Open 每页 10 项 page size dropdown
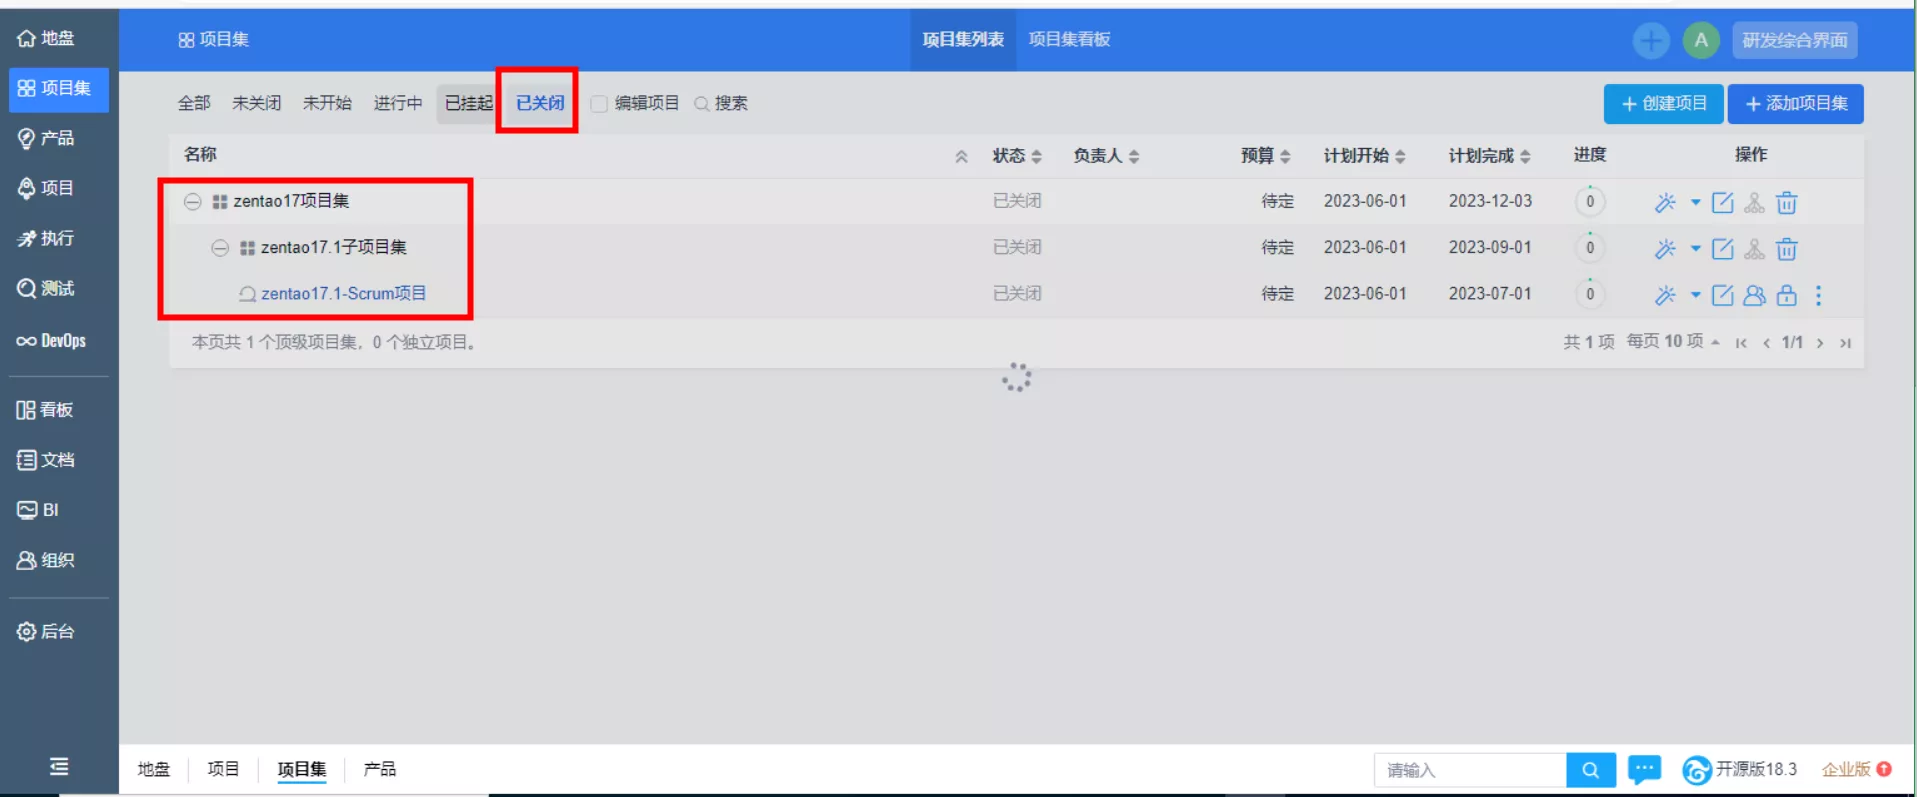 pos(1673,342)
